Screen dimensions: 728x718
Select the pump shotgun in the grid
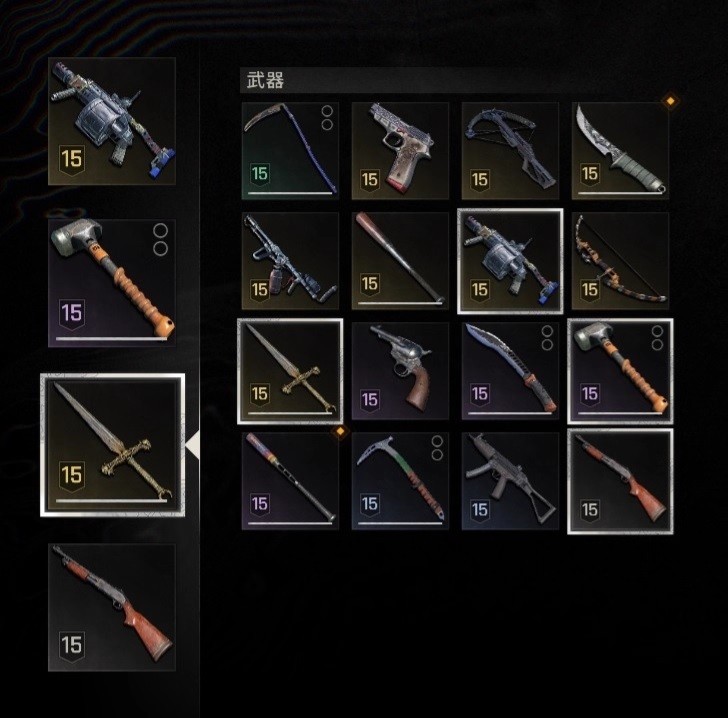(620, 481)
